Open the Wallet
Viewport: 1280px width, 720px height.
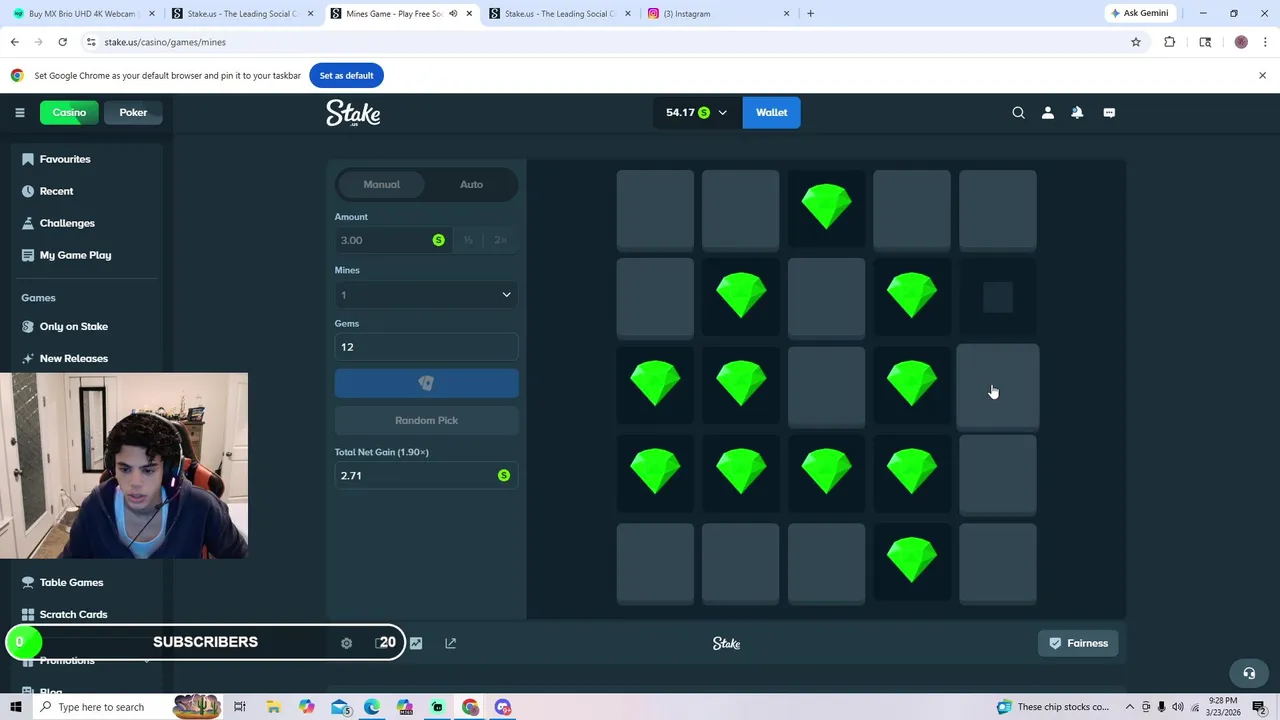(x=771, y=112)
